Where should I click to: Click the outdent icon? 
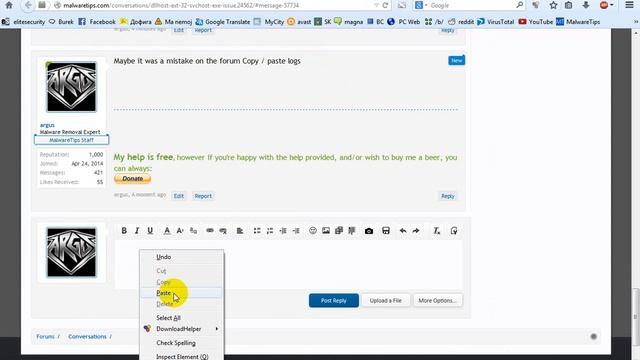[x=283, y=231]
